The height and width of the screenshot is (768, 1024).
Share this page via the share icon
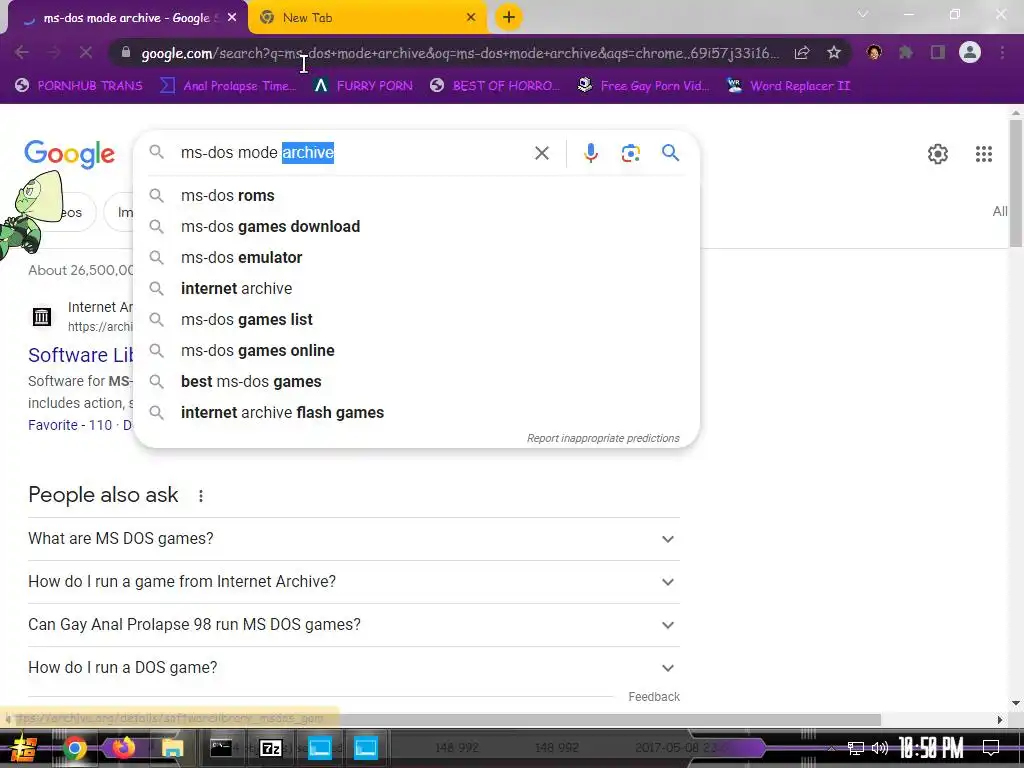(802, 53)
